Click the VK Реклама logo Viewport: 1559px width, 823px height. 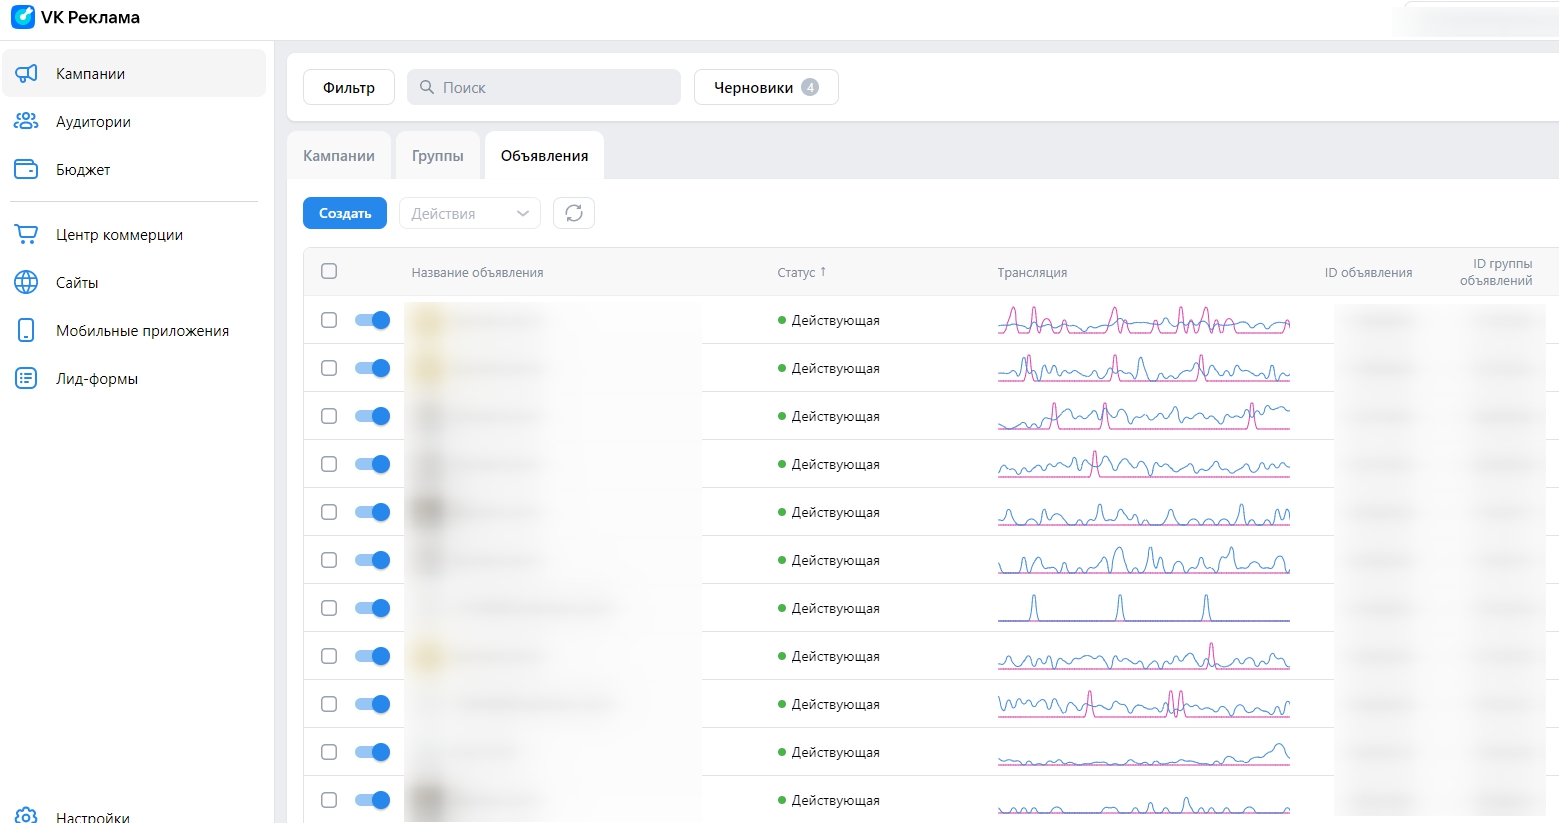75,17
